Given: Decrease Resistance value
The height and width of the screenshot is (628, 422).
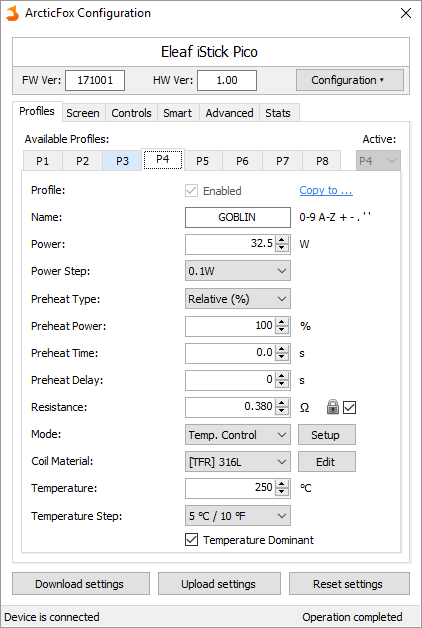Looking at the screenshot, I should pos(282,411).
